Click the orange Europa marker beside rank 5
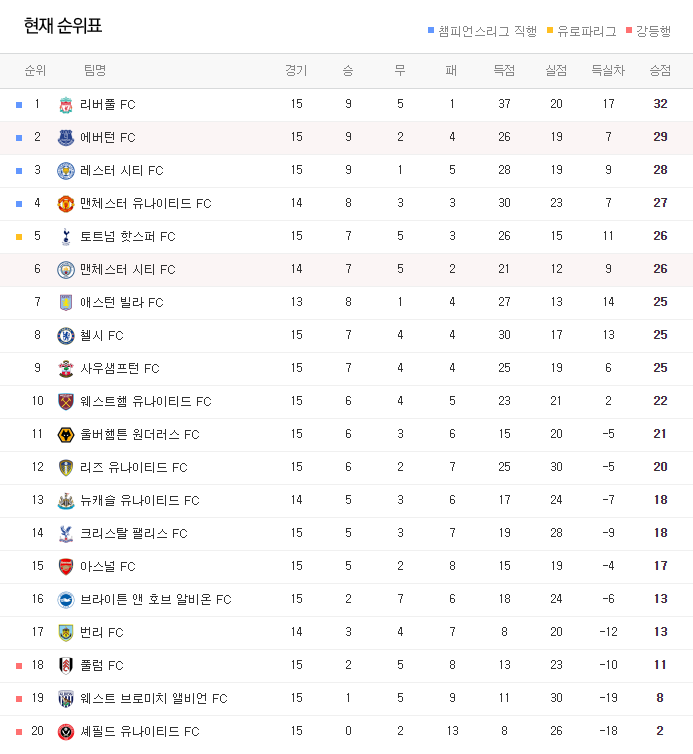693x754 pixels. 19,237
